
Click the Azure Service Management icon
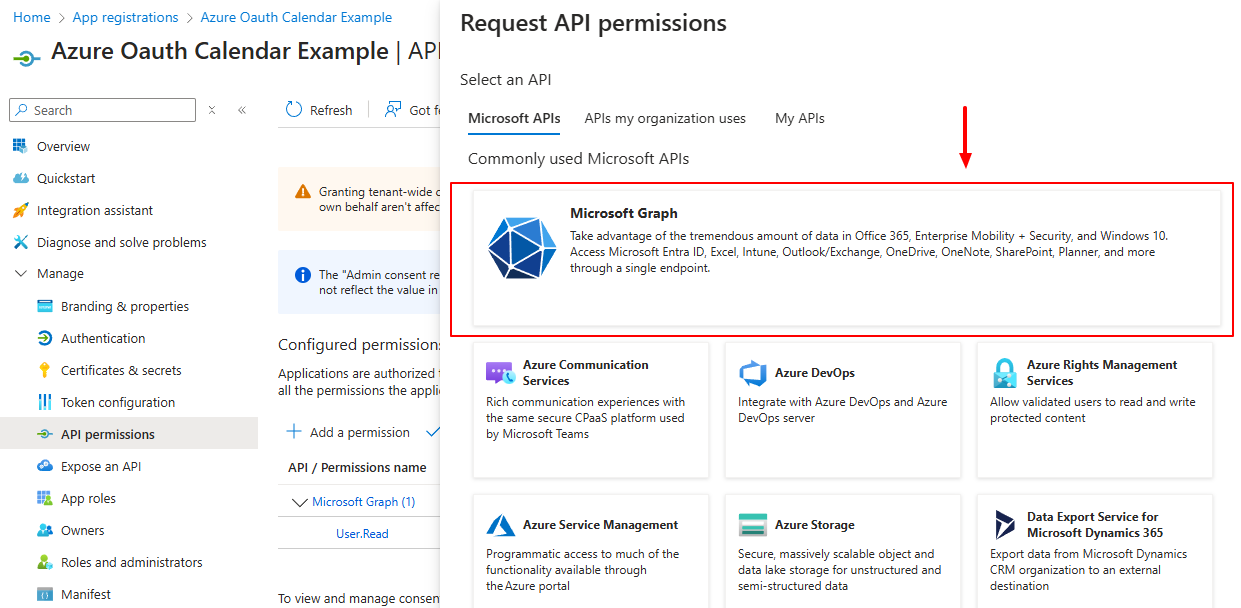[501, 525]
